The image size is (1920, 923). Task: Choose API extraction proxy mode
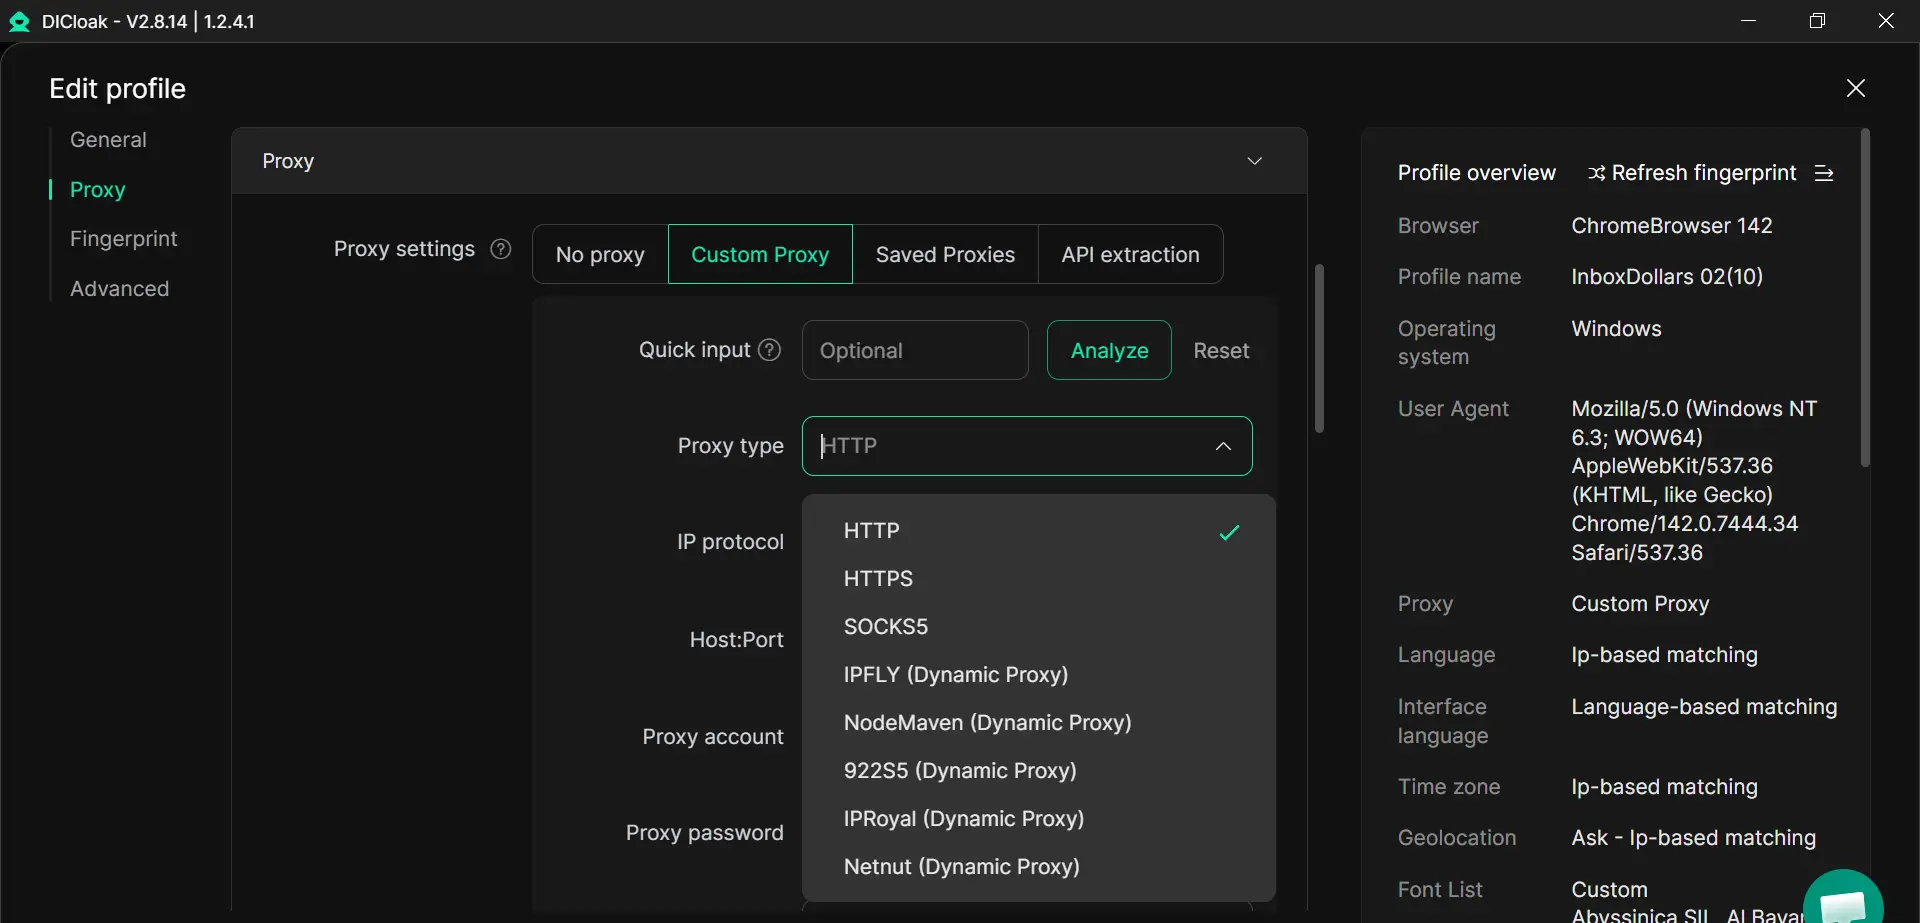[1130, 255]
